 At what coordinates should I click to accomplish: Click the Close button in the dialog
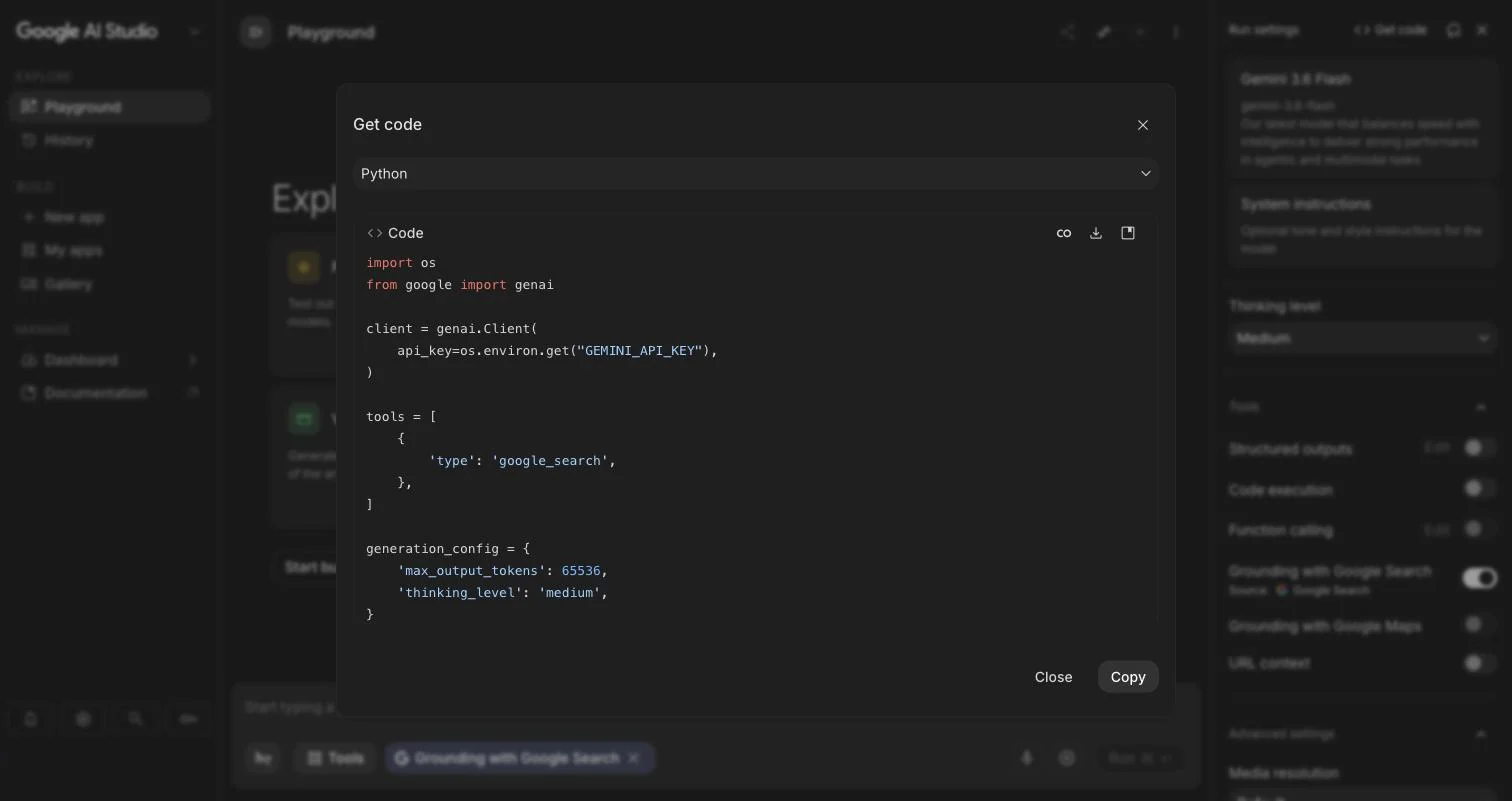(1053, 677)
